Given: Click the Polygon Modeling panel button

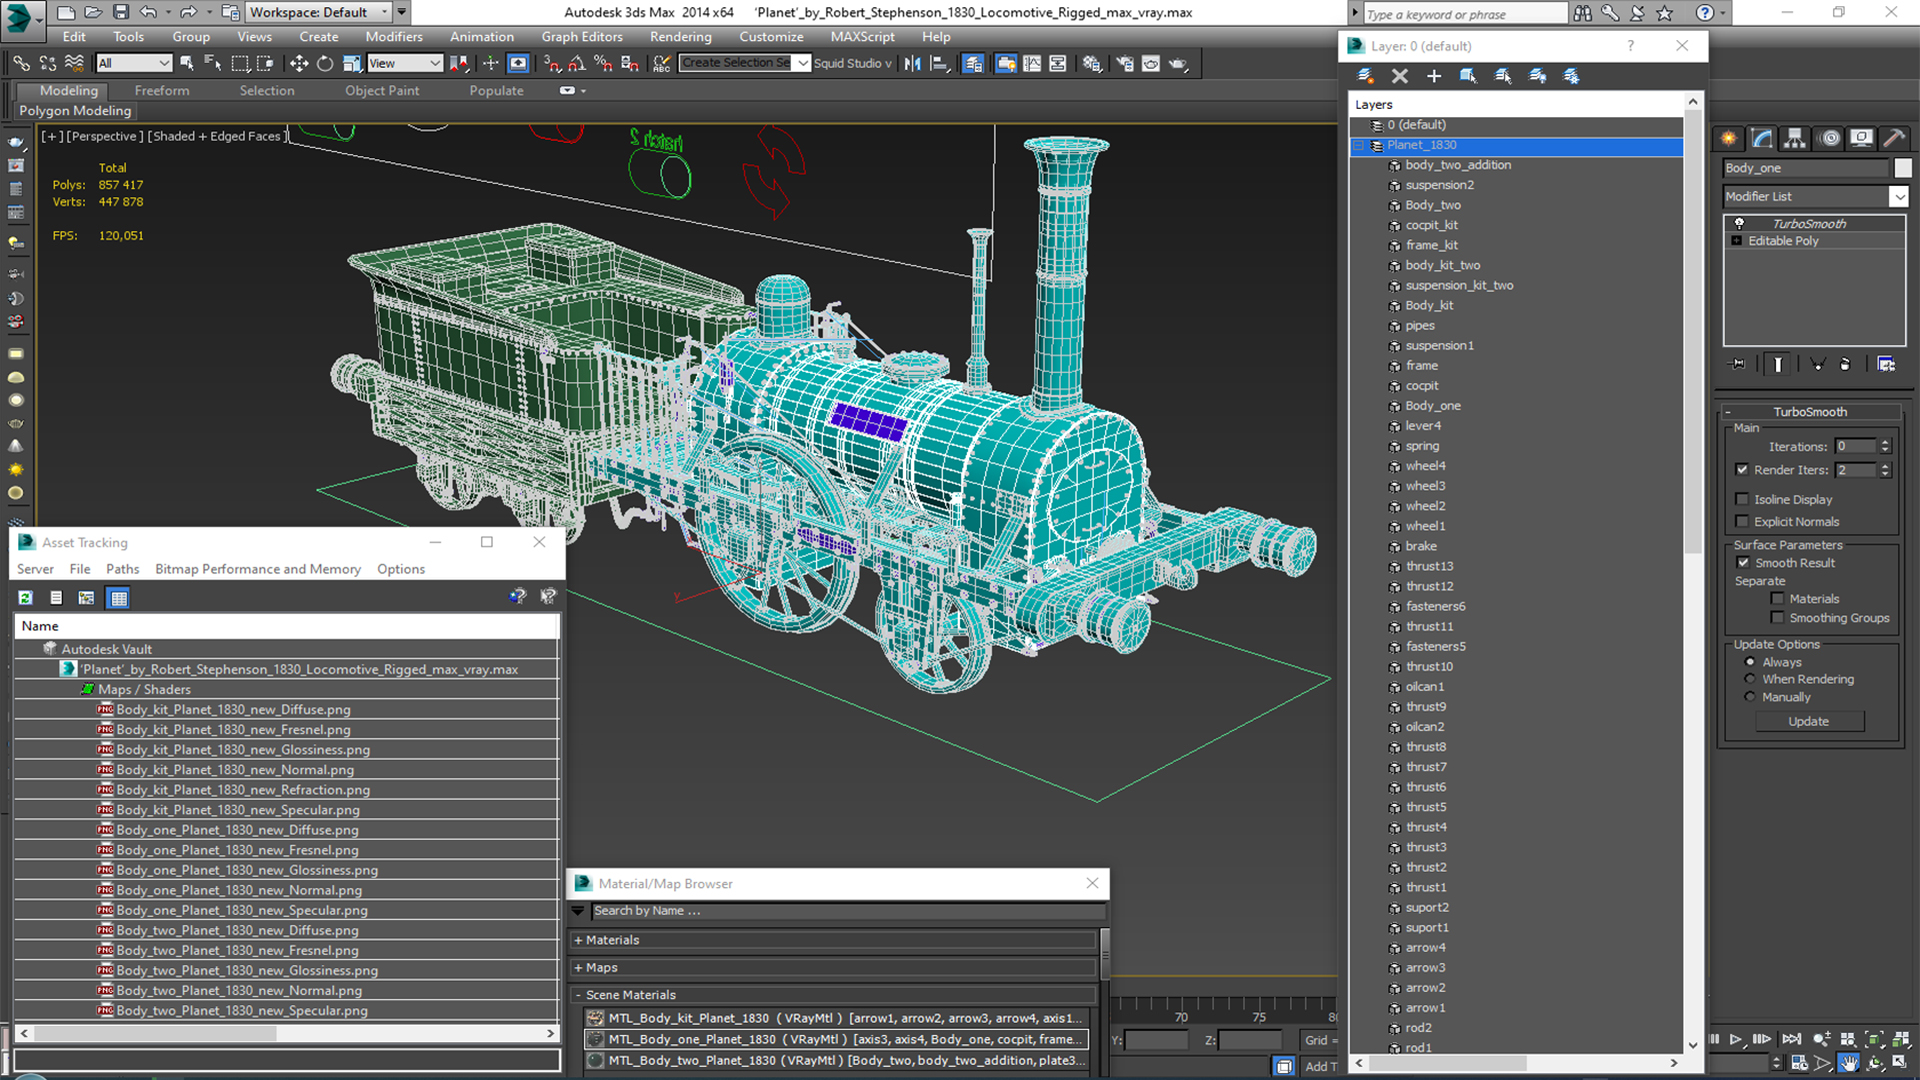Looking at the screenshot, I should (x=75, y=111).
